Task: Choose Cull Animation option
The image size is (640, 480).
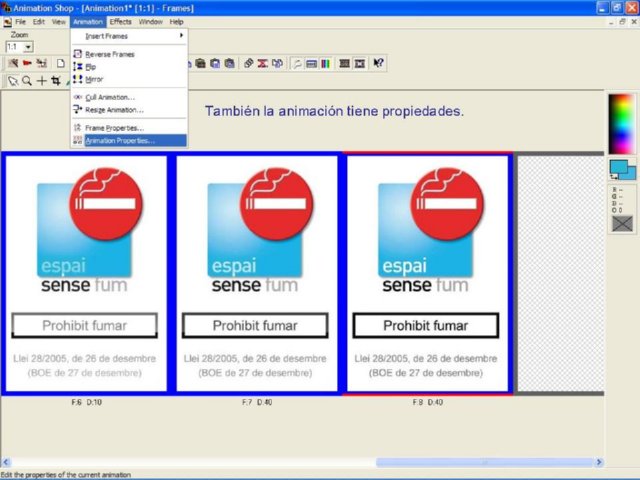Action: click(x=109, y=97)
